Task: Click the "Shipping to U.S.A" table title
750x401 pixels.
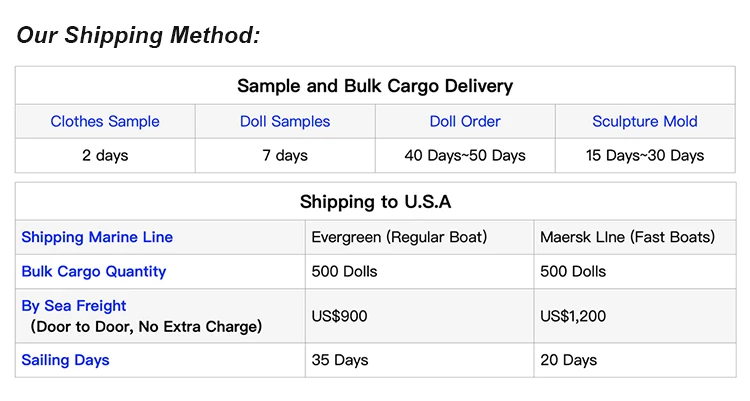Action: (x=375, y=202)
